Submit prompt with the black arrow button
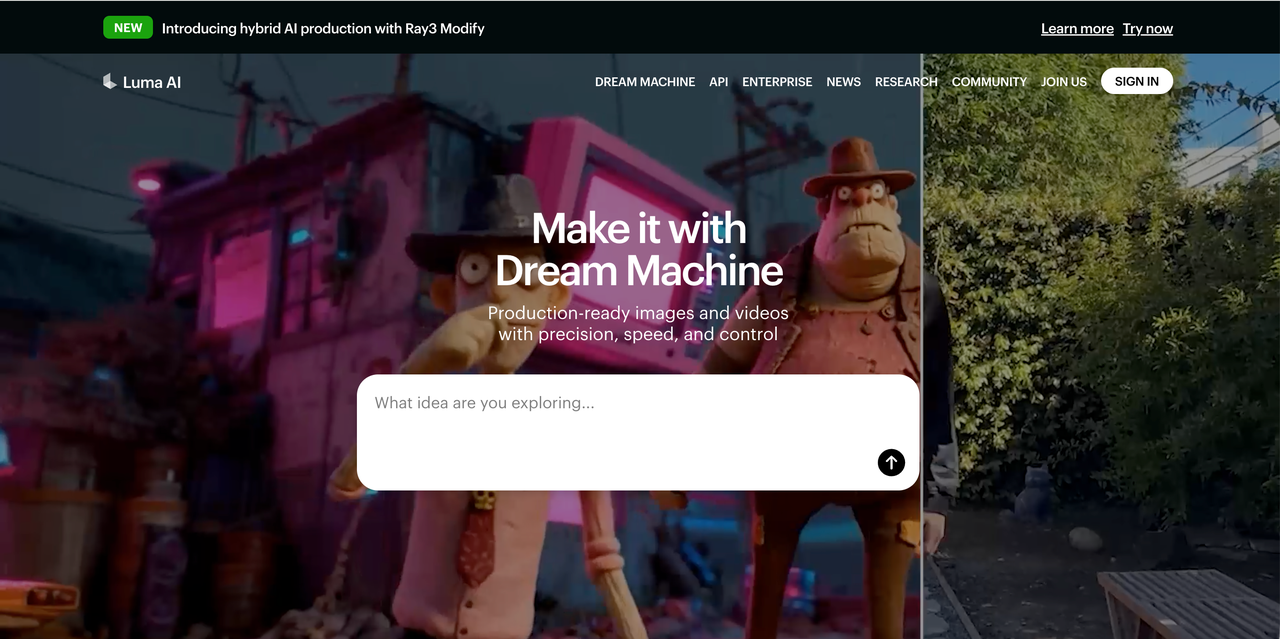1280x639 pixels. (891, 462)
